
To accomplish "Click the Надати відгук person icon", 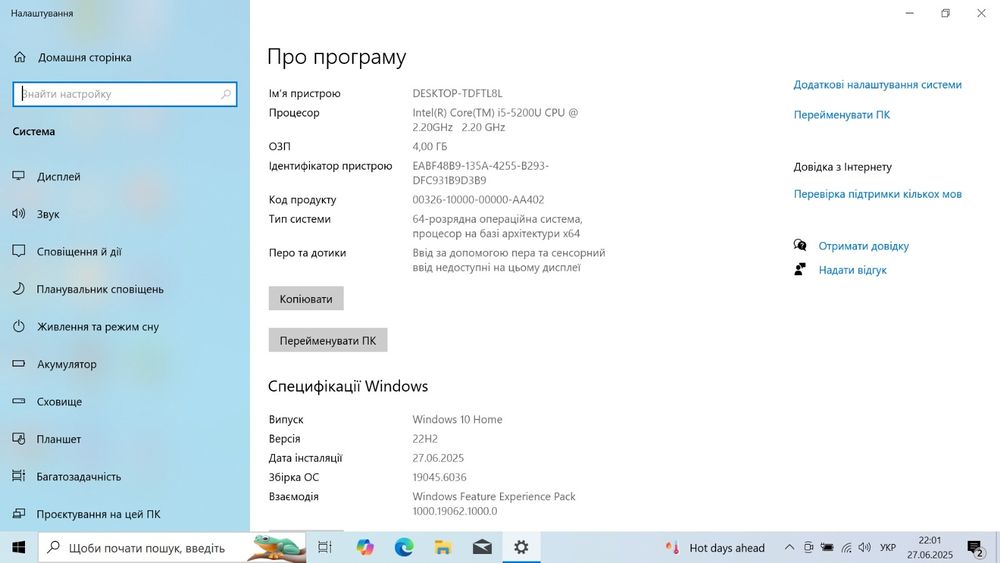I will pos(800,269).
